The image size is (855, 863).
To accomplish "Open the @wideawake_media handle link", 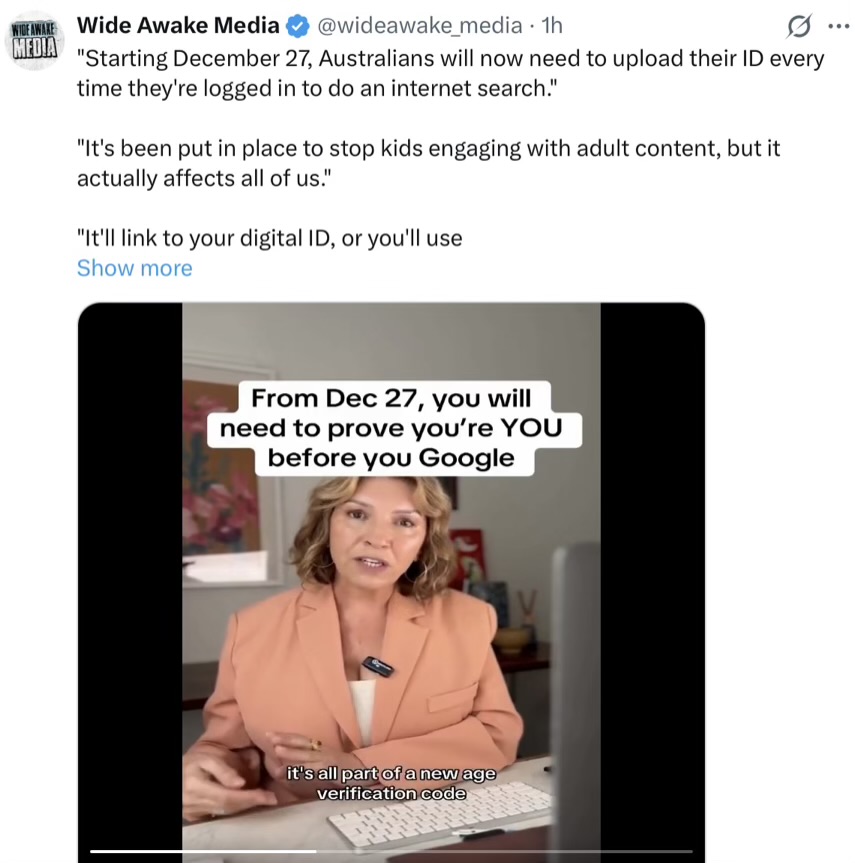I will coord(420,25).
